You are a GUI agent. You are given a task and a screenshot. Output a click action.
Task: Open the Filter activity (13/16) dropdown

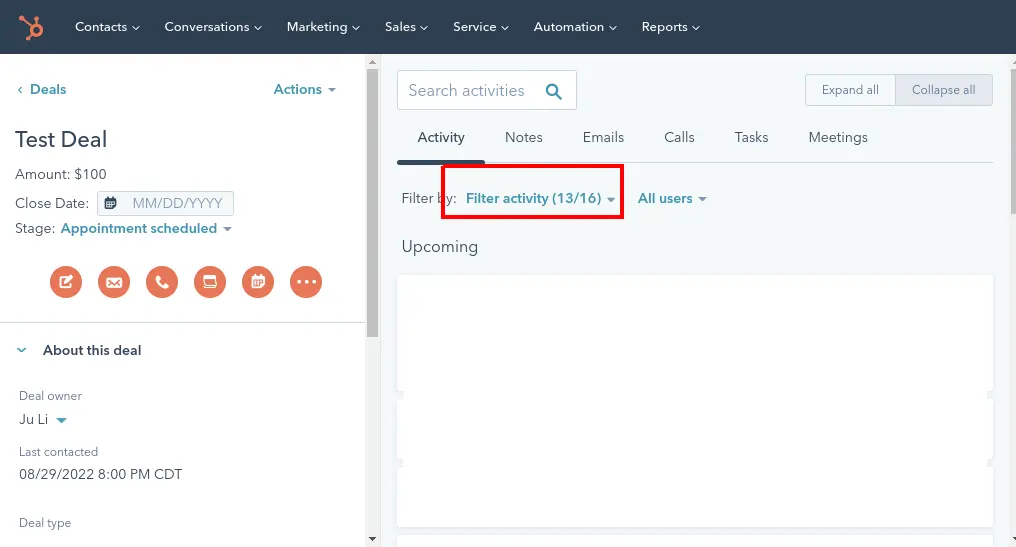[540, 198]
